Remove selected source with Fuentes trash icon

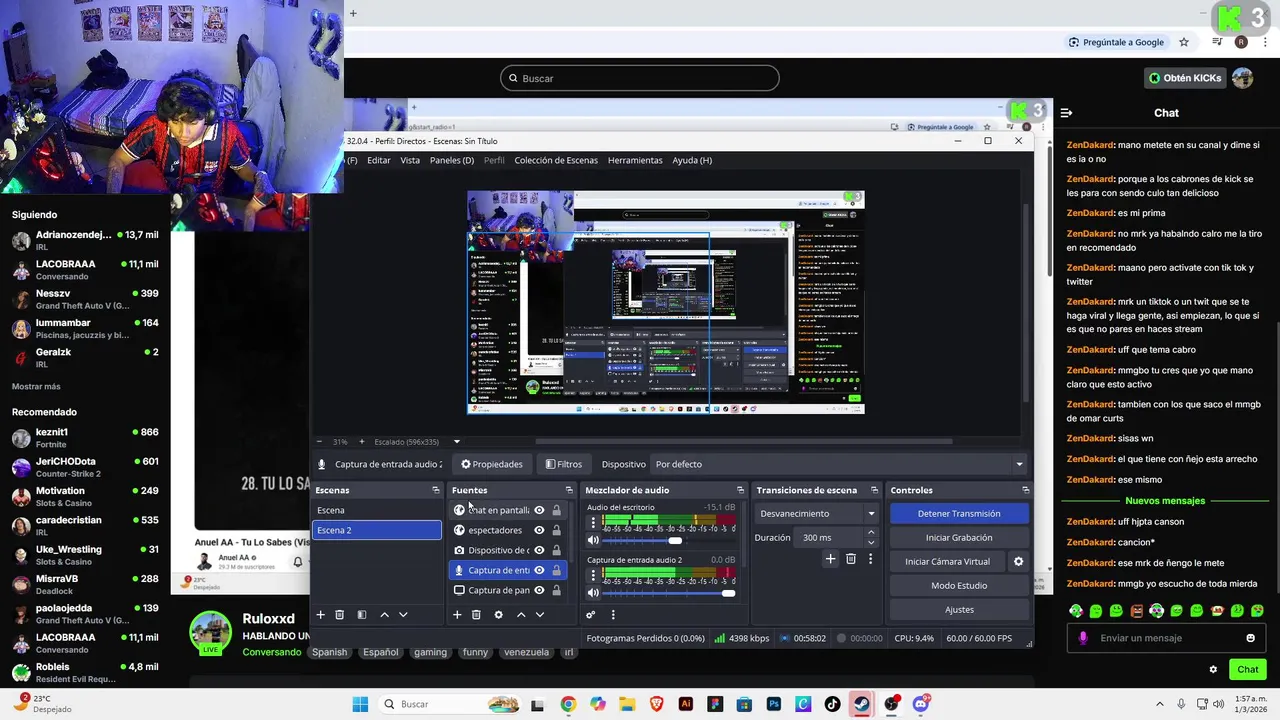(476, 615)
